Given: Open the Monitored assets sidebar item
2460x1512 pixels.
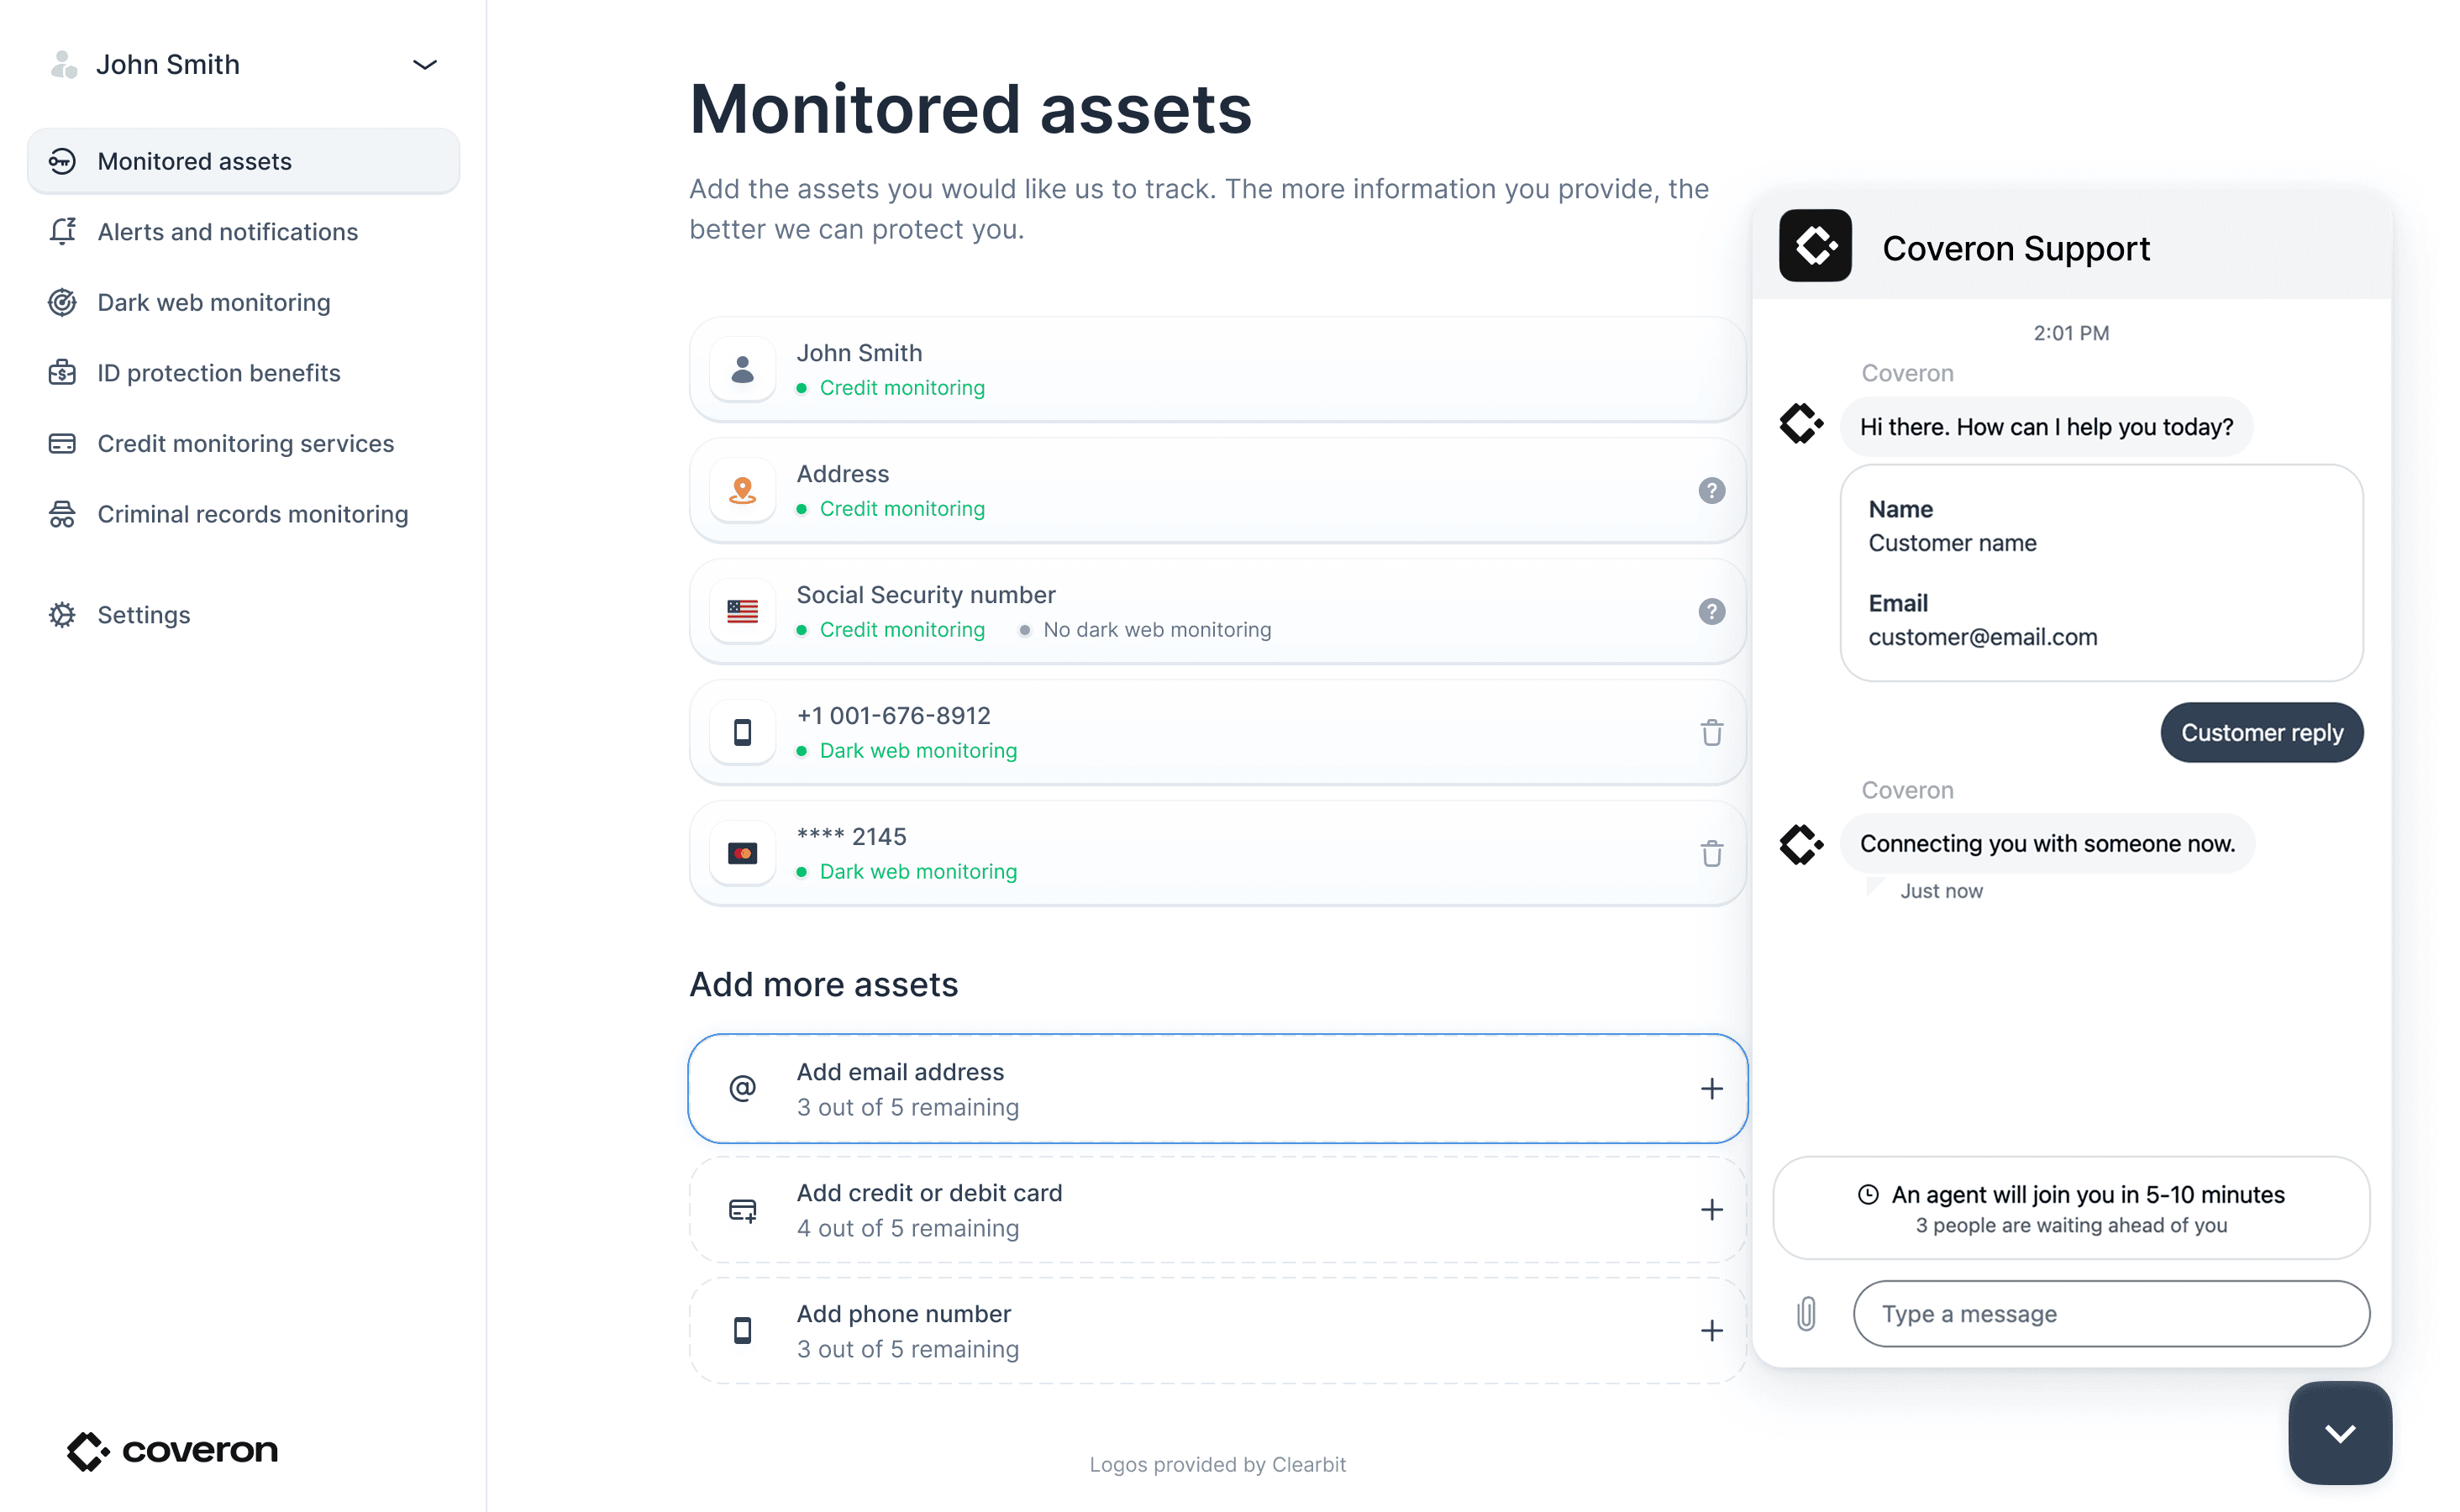Looking at the screenshot, I should (x=243, y=161).
